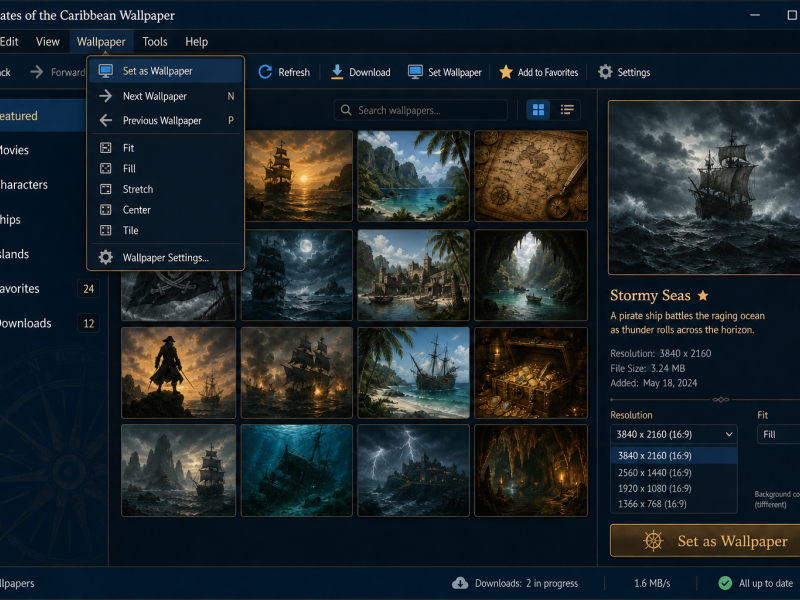Choose Stretch from the Wallpaper menu
The height and width of the screenshot is (600, 800).
pyautogui.click(x=165, y=189)
